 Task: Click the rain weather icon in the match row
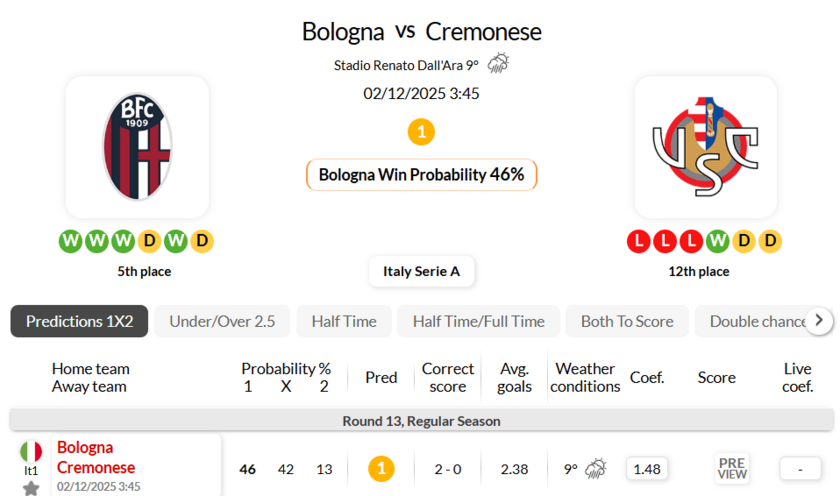(596, 468)
